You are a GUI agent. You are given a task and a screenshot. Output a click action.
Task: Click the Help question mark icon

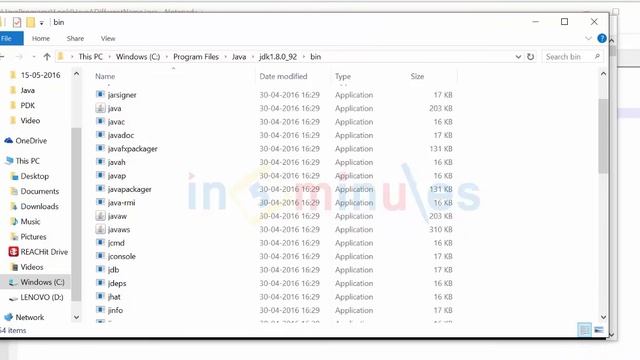(x=602, y=38)
